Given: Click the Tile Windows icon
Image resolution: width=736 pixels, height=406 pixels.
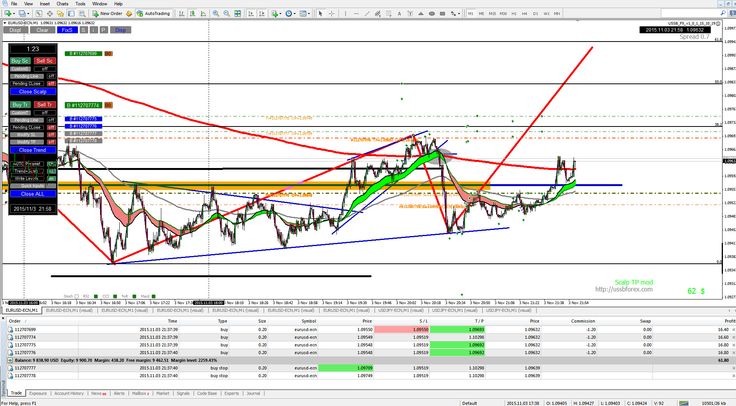Looking at the screenshot, I should coord(238,14).
